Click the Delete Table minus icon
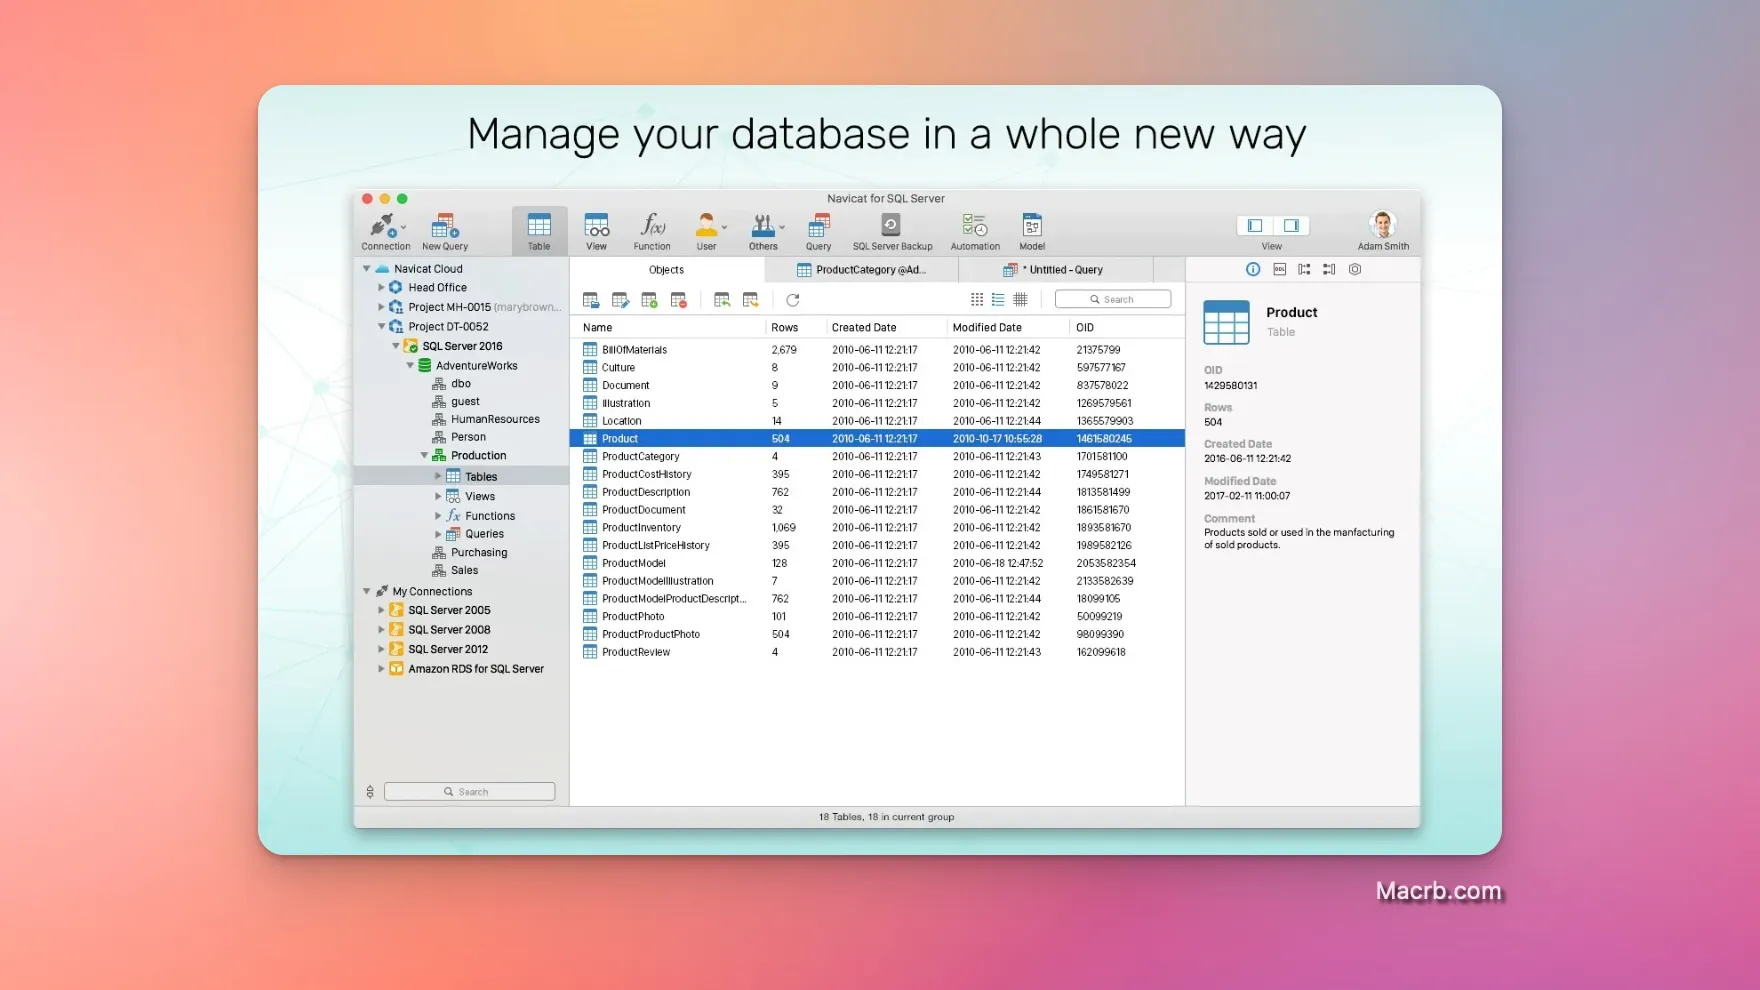 678,300
